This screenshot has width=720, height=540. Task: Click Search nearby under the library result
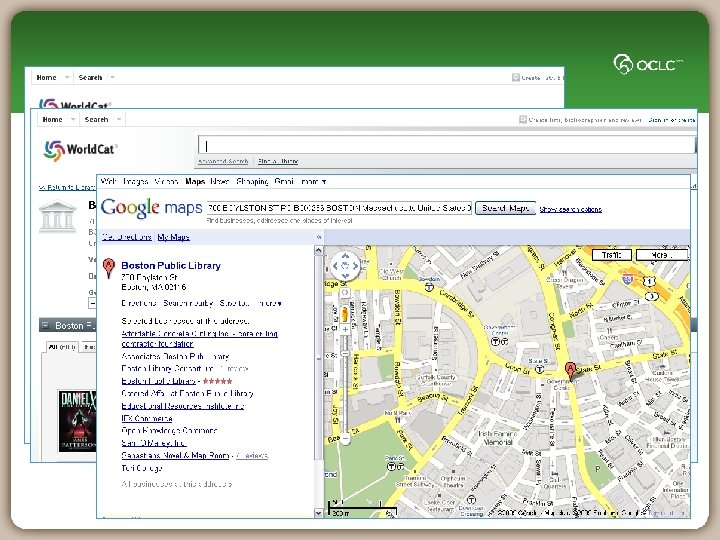188,303
